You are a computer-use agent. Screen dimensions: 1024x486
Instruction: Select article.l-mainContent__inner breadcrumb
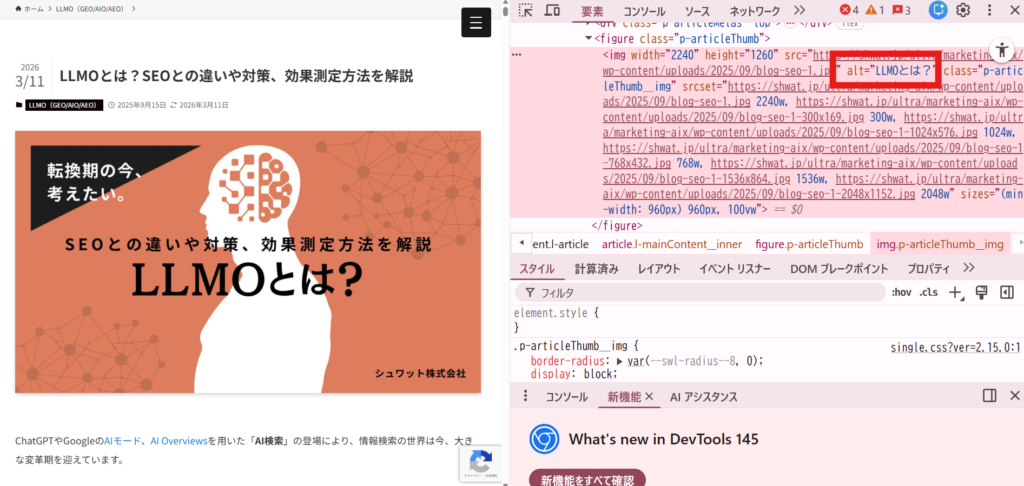[x=672, y=244]
